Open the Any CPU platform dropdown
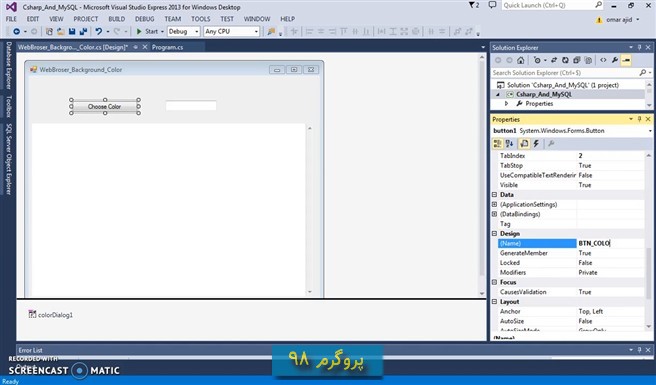This screenshot has height=385, width=656. coord(231,31)
